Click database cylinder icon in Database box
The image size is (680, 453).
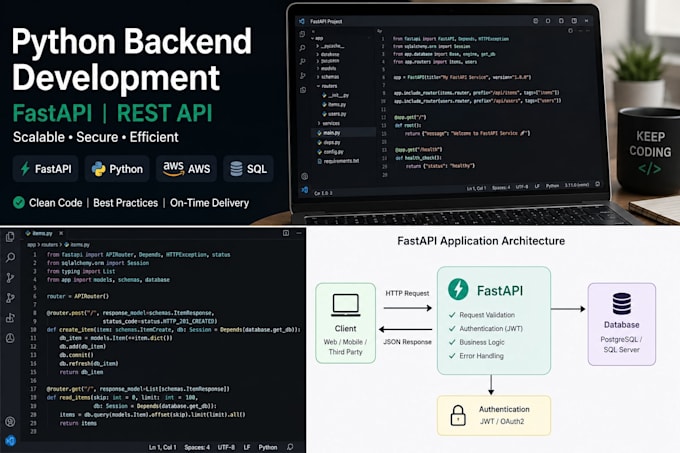click(x=621, y=303)
